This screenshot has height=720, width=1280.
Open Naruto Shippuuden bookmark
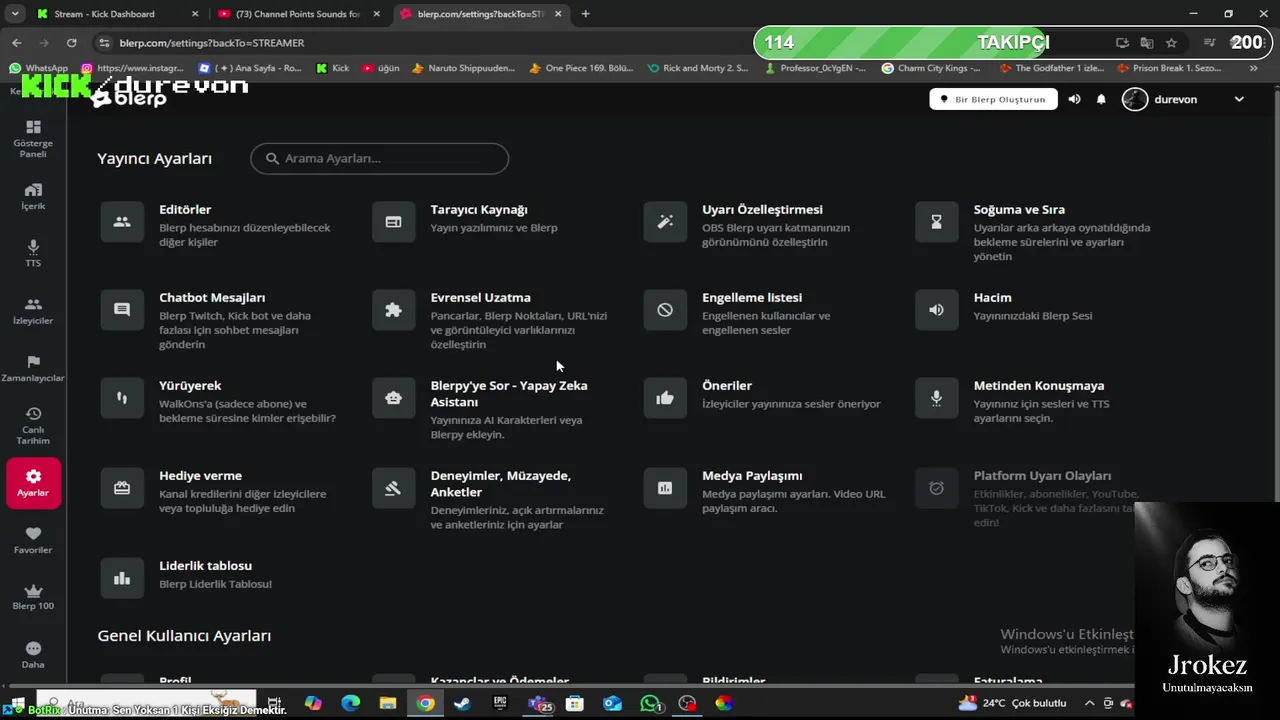point(463,68)
